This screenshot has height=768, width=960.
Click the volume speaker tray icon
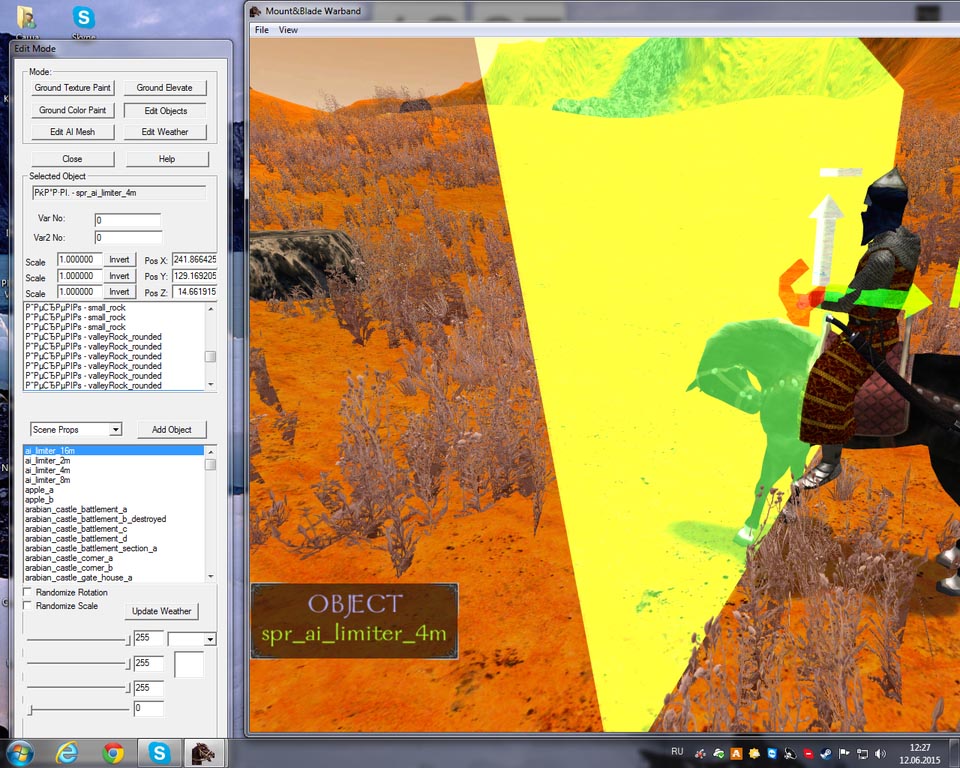[x=878, y=752]
